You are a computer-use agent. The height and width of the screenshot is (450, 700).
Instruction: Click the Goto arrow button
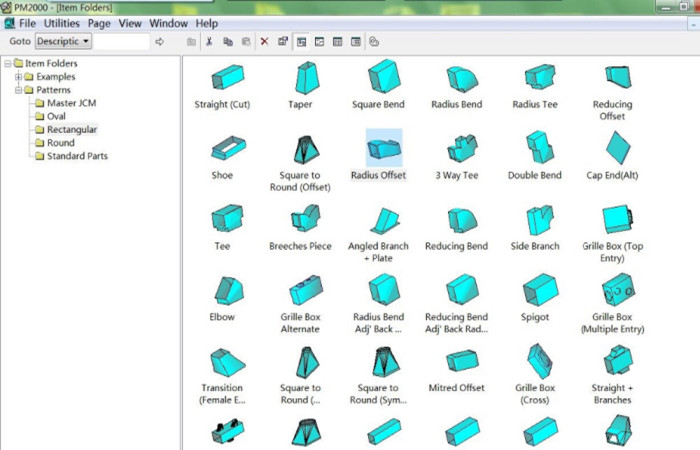(159, 42)
